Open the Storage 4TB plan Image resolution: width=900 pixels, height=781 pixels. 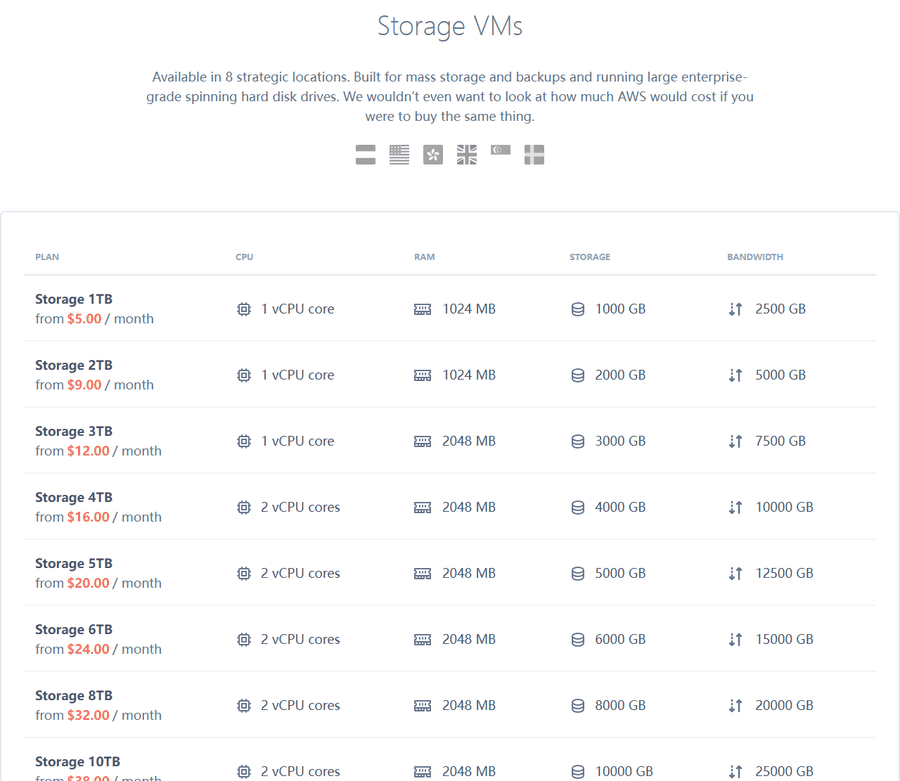coord(73,498)
